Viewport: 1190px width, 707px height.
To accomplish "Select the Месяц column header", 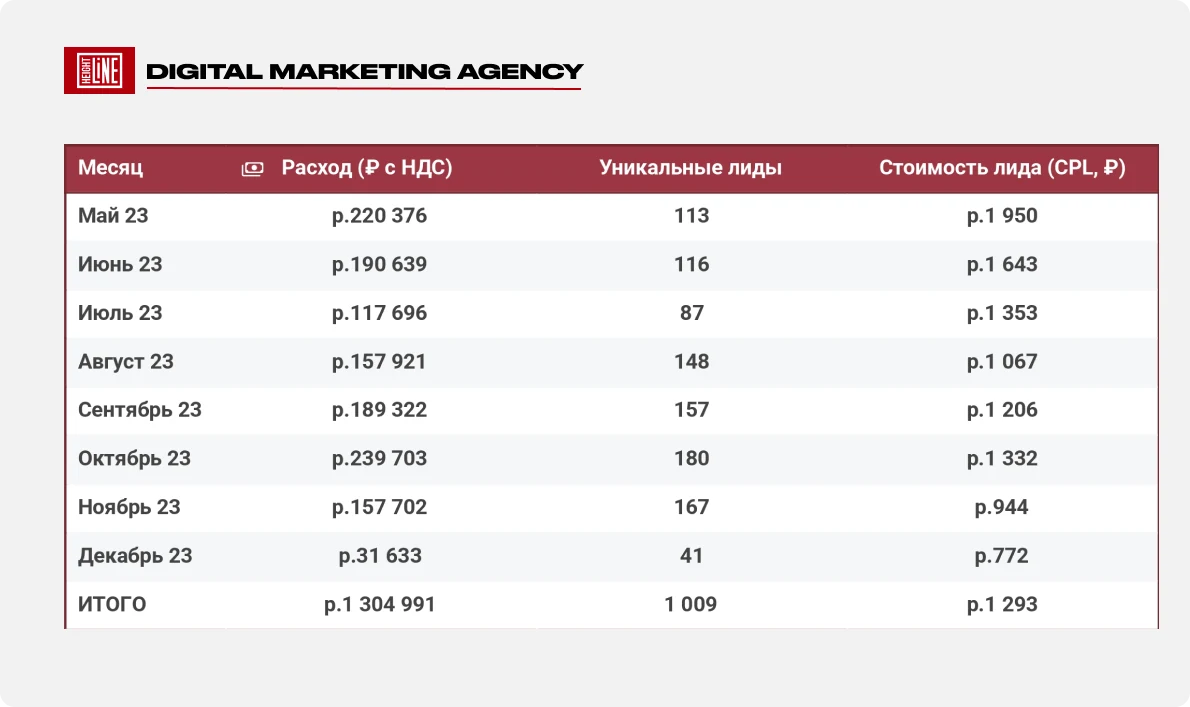I will [x=110, y=168].
